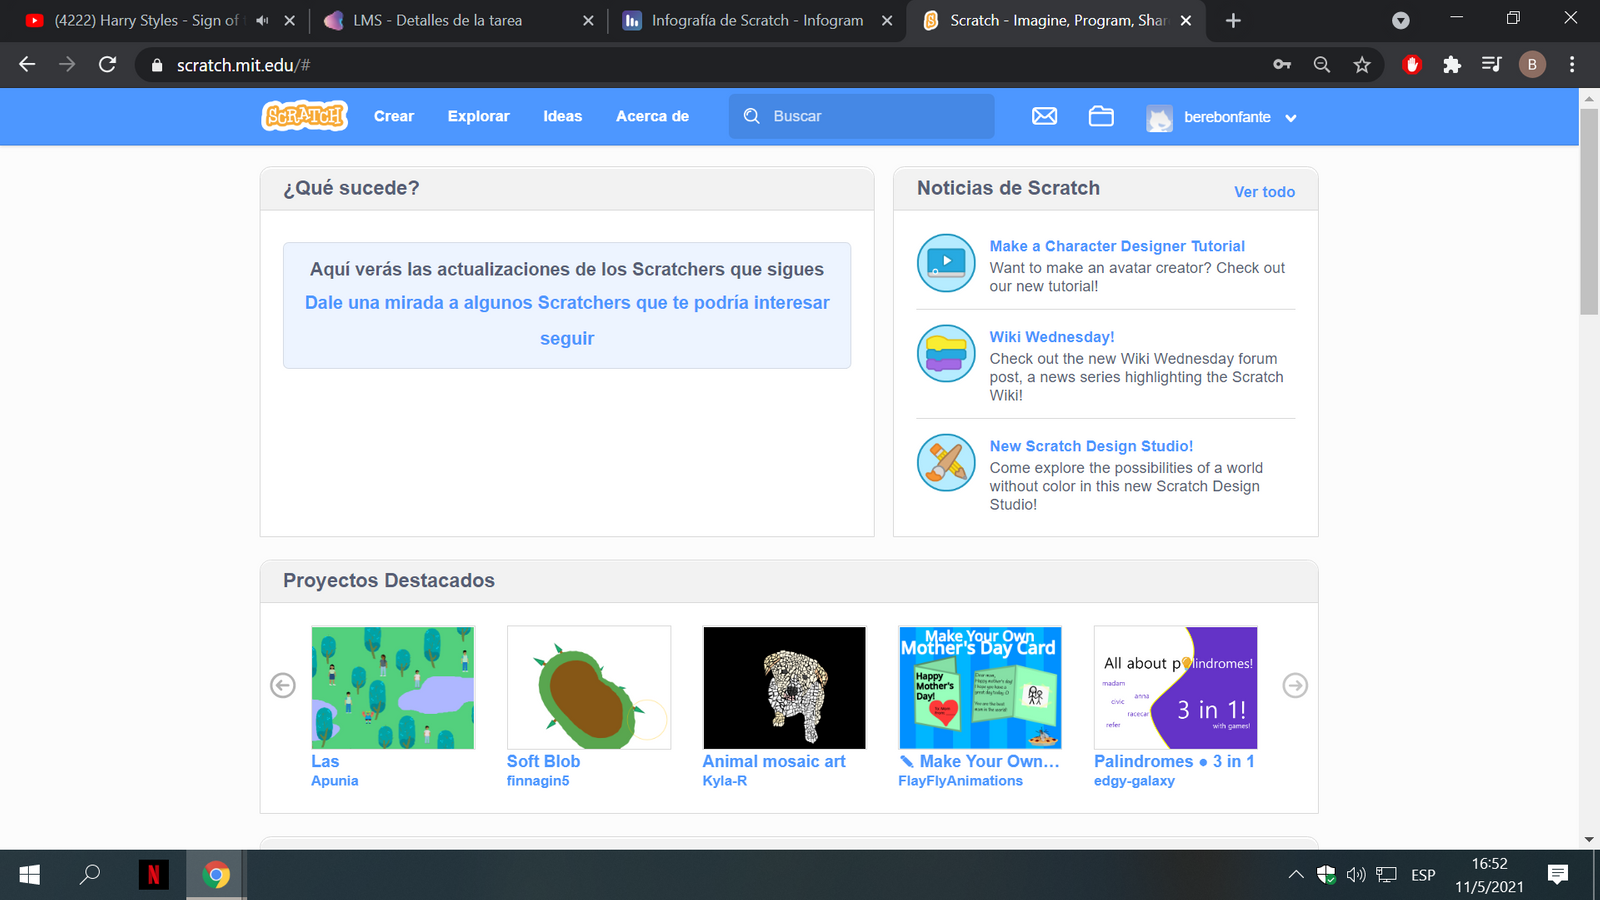1600x900 pixels.
Task: Open the Animal mosaic art thumbnail
Action: (x=784, y=688)
